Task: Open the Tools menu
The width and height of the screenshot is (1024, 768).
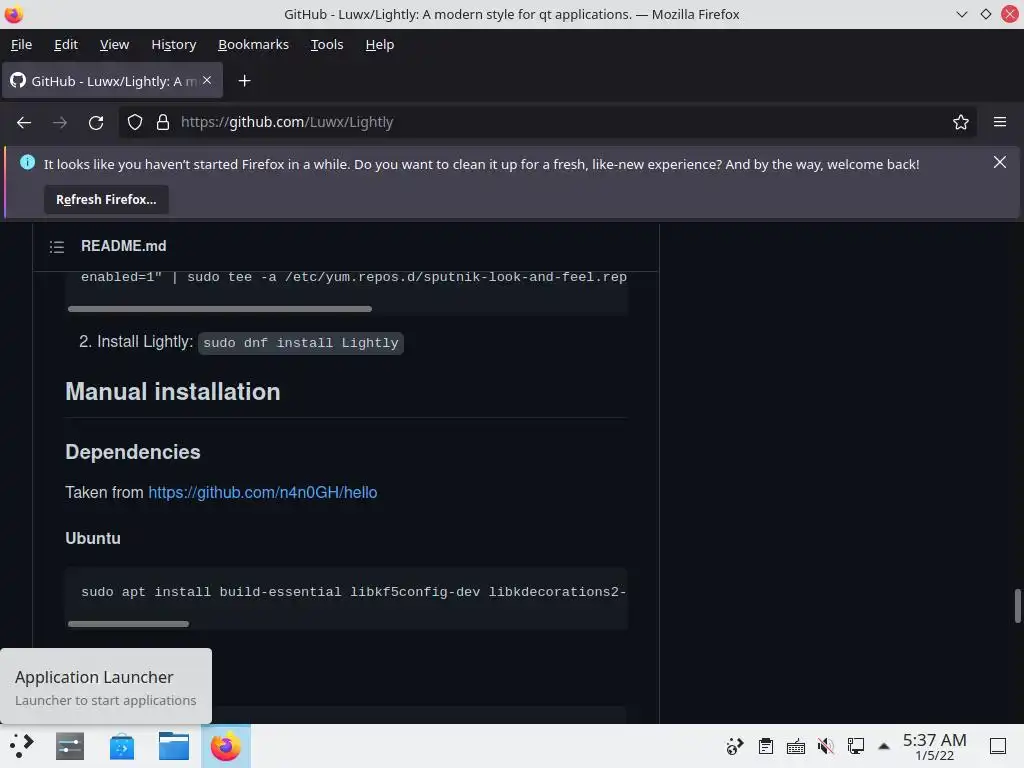Action: click(327, 44)
